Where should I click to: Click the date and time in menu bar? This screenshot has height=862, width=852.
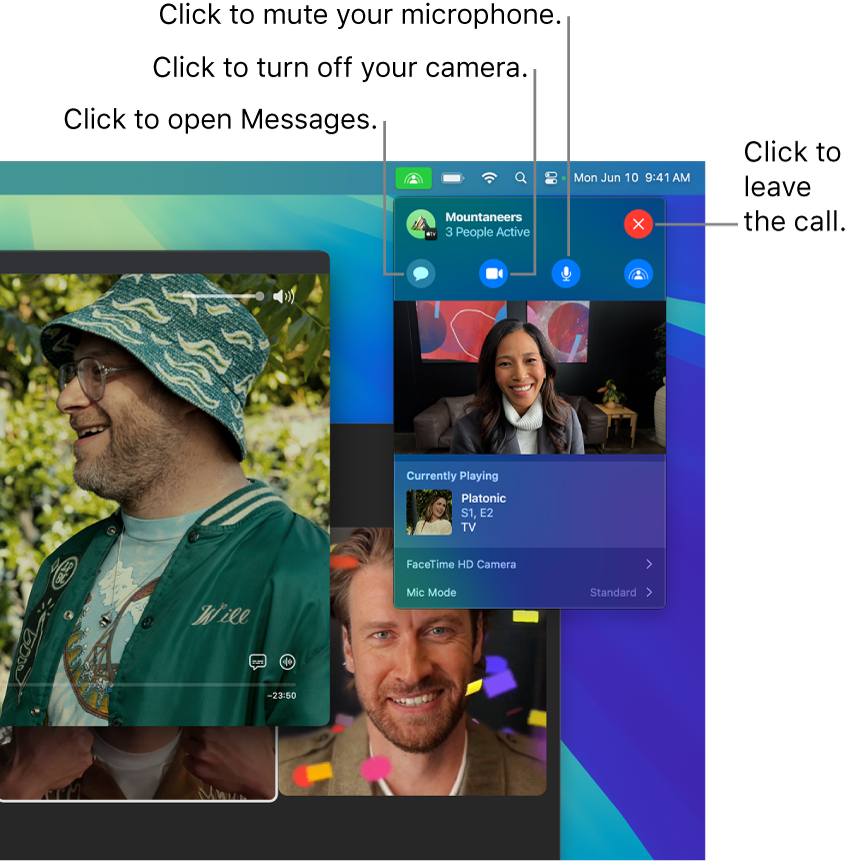[632, 178]
